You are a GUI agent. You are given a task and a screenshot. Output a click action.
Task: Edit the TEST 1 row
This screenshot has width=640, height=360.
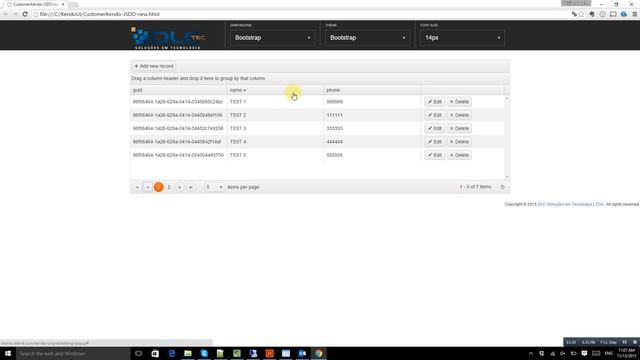click(x=434, y=102)
